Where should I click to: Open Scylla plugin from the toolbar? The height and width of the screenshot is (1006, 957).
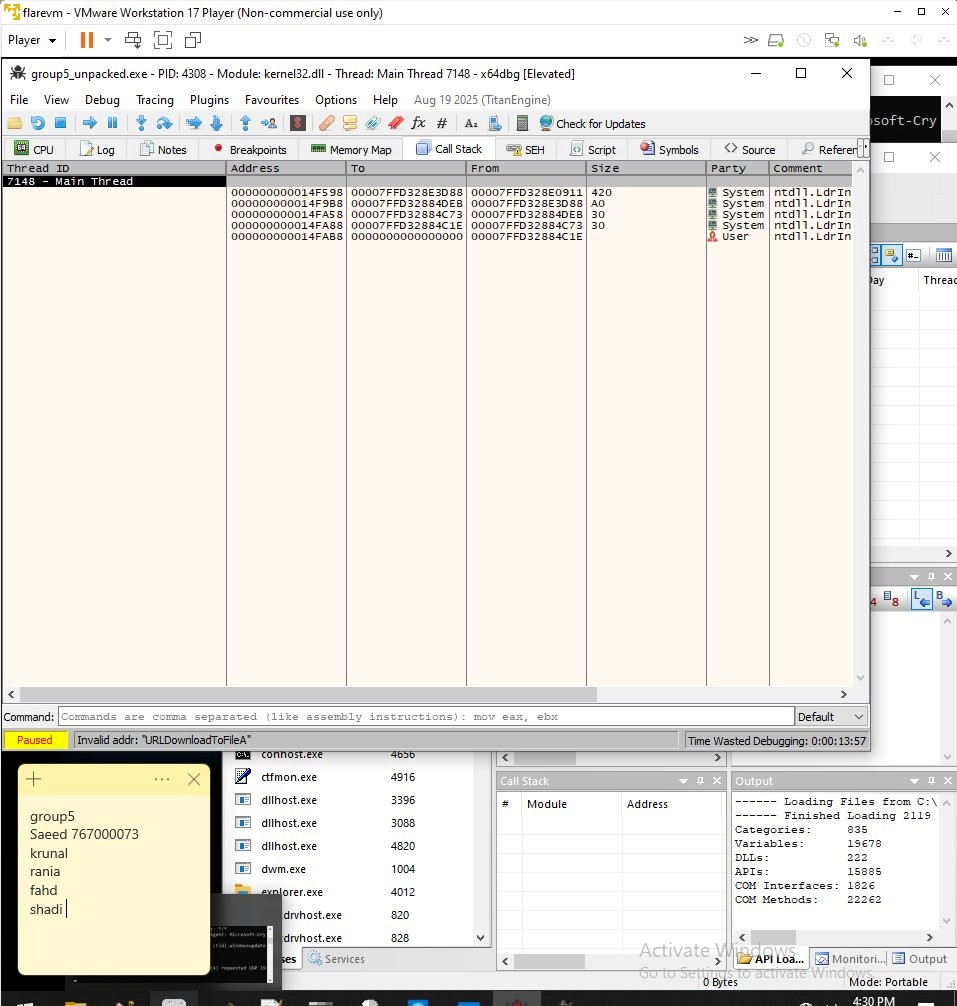point(297,123)
